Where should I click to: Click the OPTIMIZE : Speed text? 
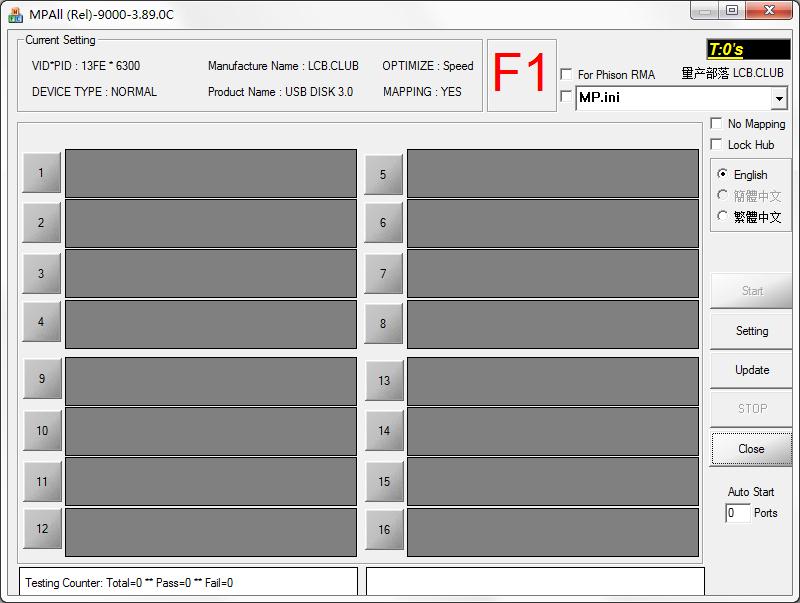click(428, 66)
